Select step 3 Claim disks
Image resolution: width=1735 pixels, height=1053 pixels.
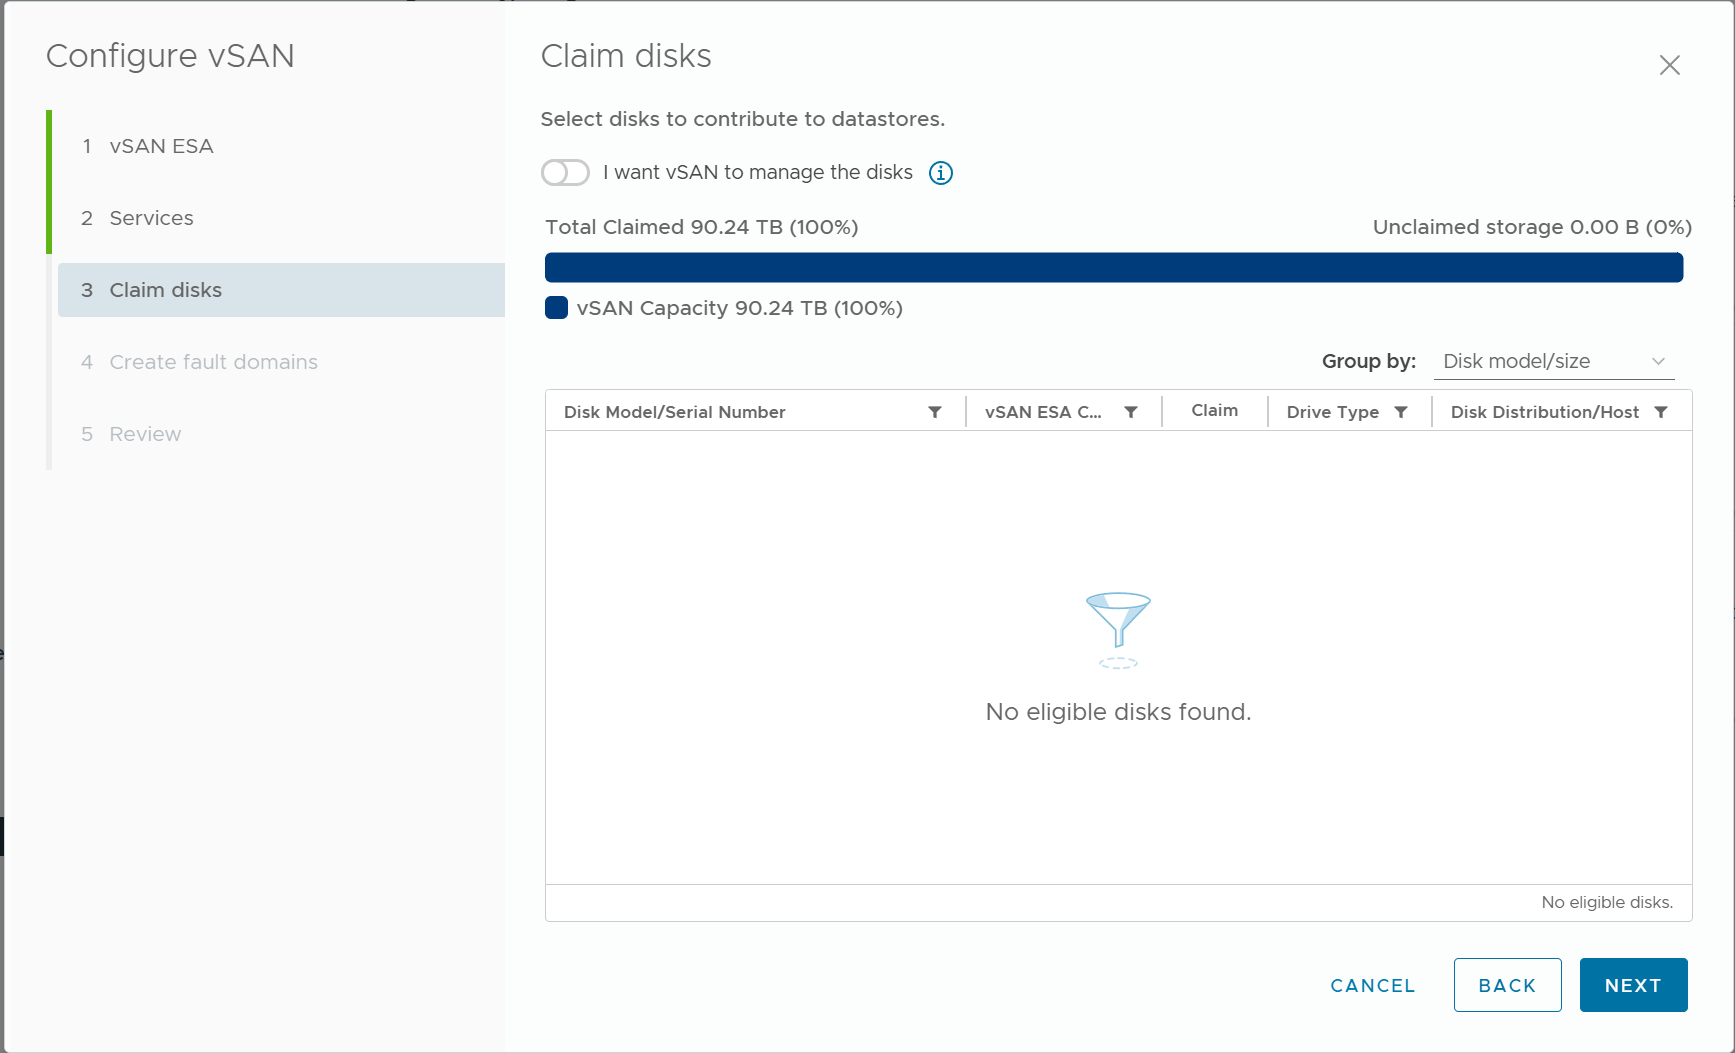281,290
